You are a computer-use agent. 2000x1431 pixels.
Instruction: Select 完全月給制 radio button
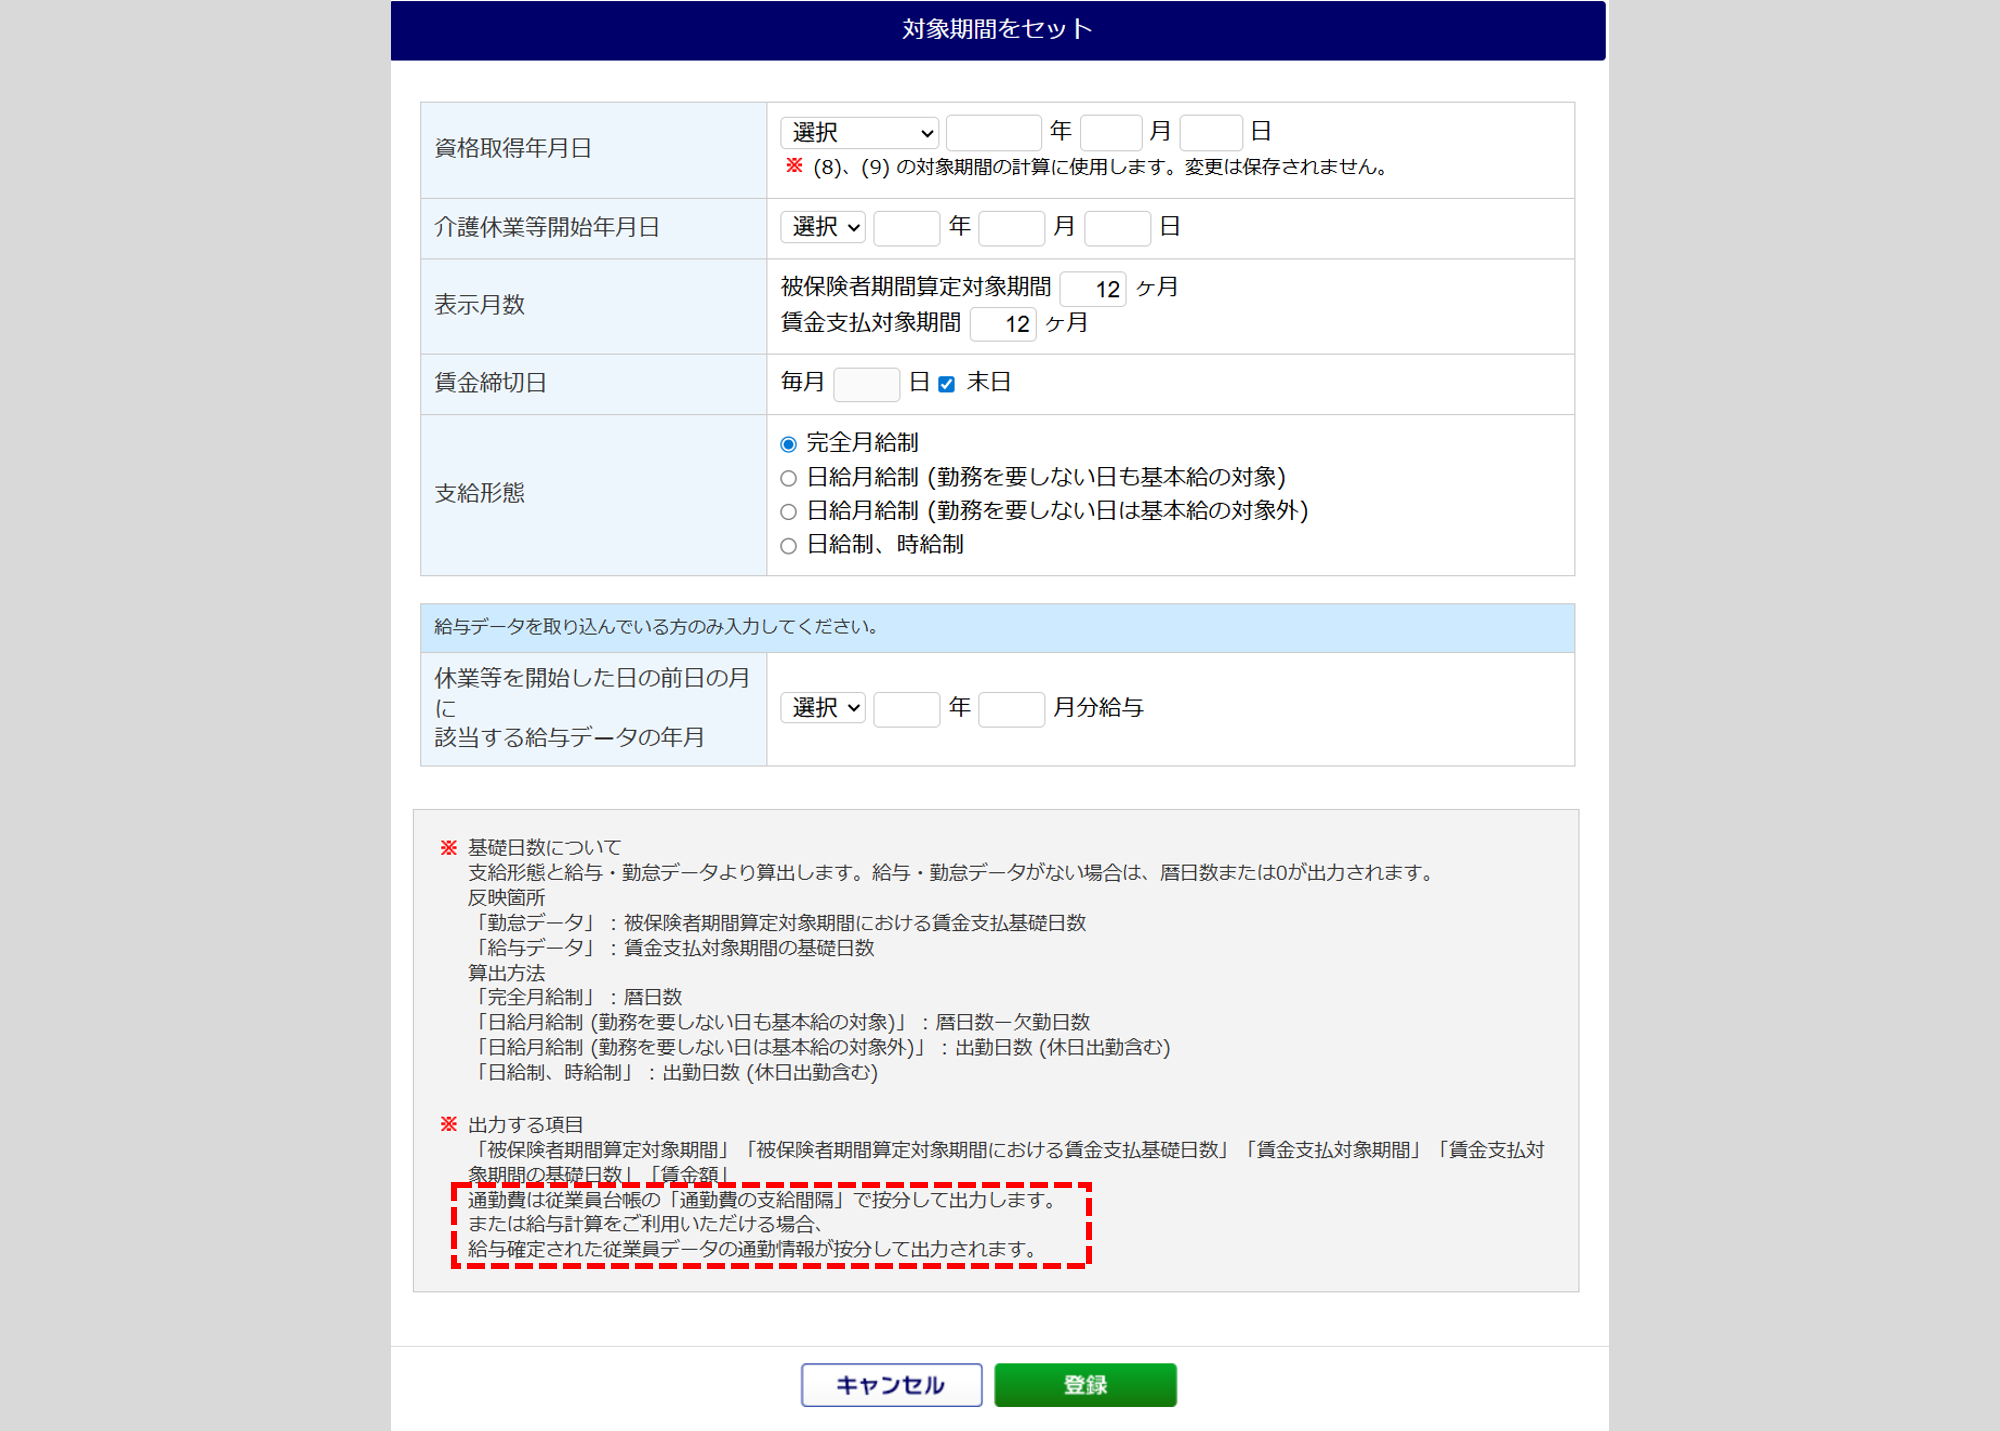point(788,444)
